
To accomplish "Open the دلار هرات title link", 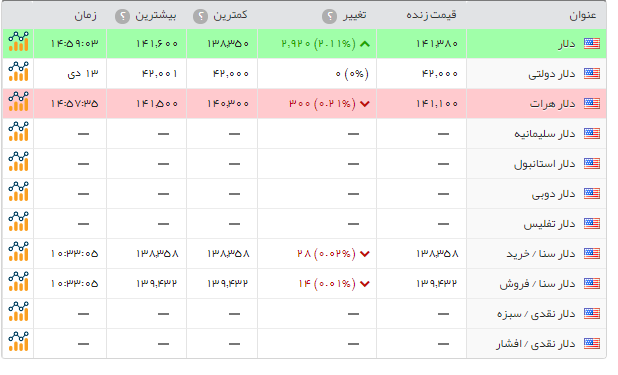I will [552, 104].
